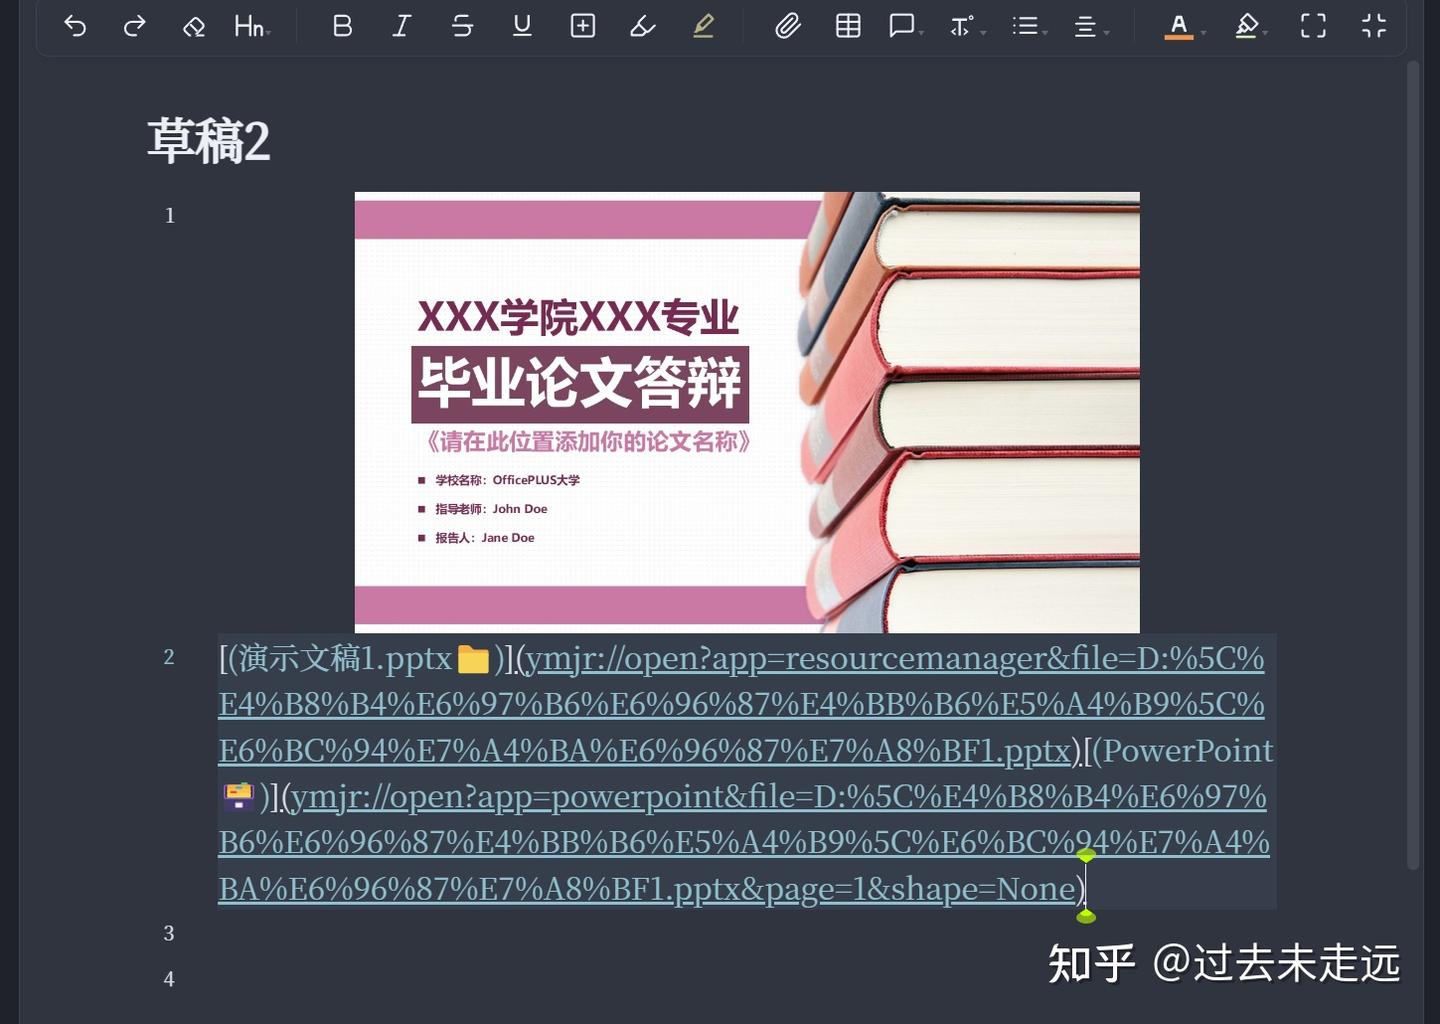Click the attachment paperclip icon
The width and height of the screenshot is (1440, 1024).
(788, 27)
